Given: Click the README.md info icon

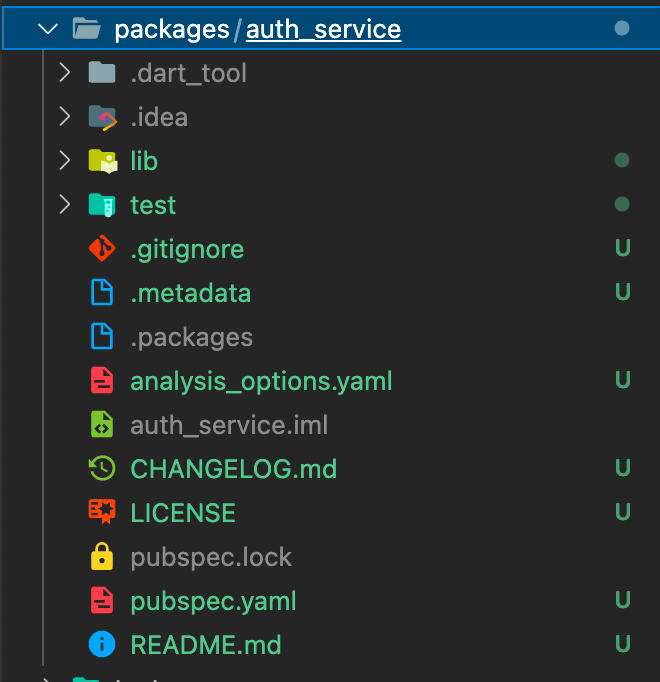Looking at the screenshot, I should (102, 645).
